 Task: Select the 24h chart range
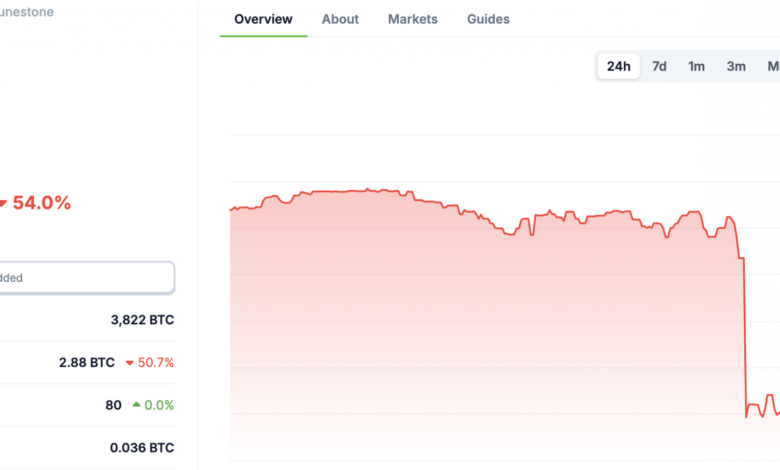(619, 66)
